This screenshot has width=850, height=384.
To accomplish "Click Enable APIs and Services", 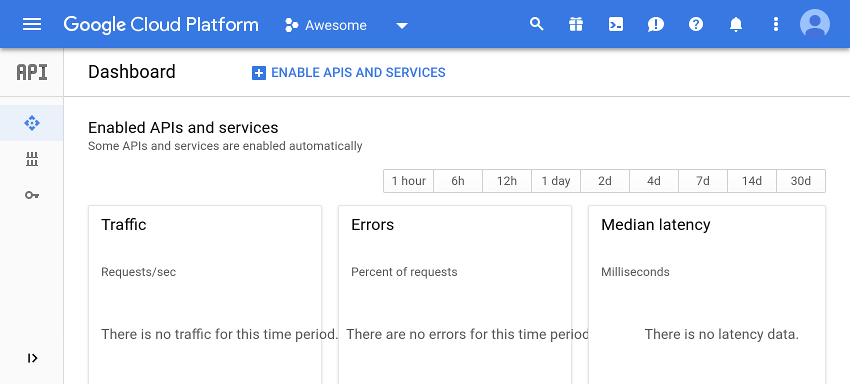I will click(x=349, y=73).
